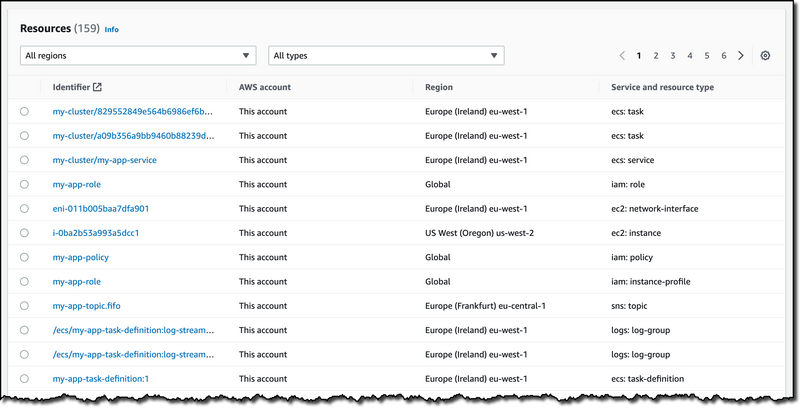Navigate to page 4 of results
The width and height of the screenshot is (800, 408).
(690, 56)
